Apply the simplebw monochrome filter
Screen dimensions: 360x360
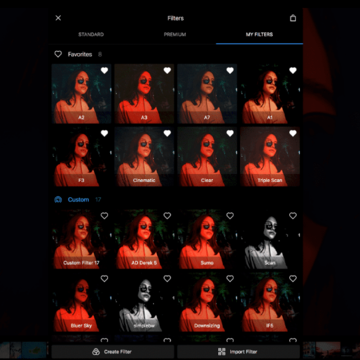click(144, 302)
